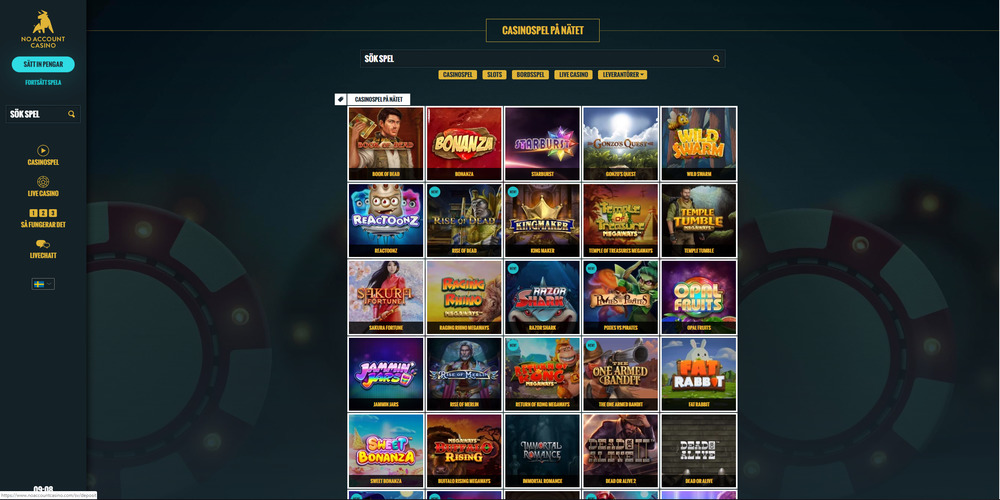Open the Fat Rabbit game thumbnail
This screenshot has width=1000, height=500.
click(x=698, y=374)
